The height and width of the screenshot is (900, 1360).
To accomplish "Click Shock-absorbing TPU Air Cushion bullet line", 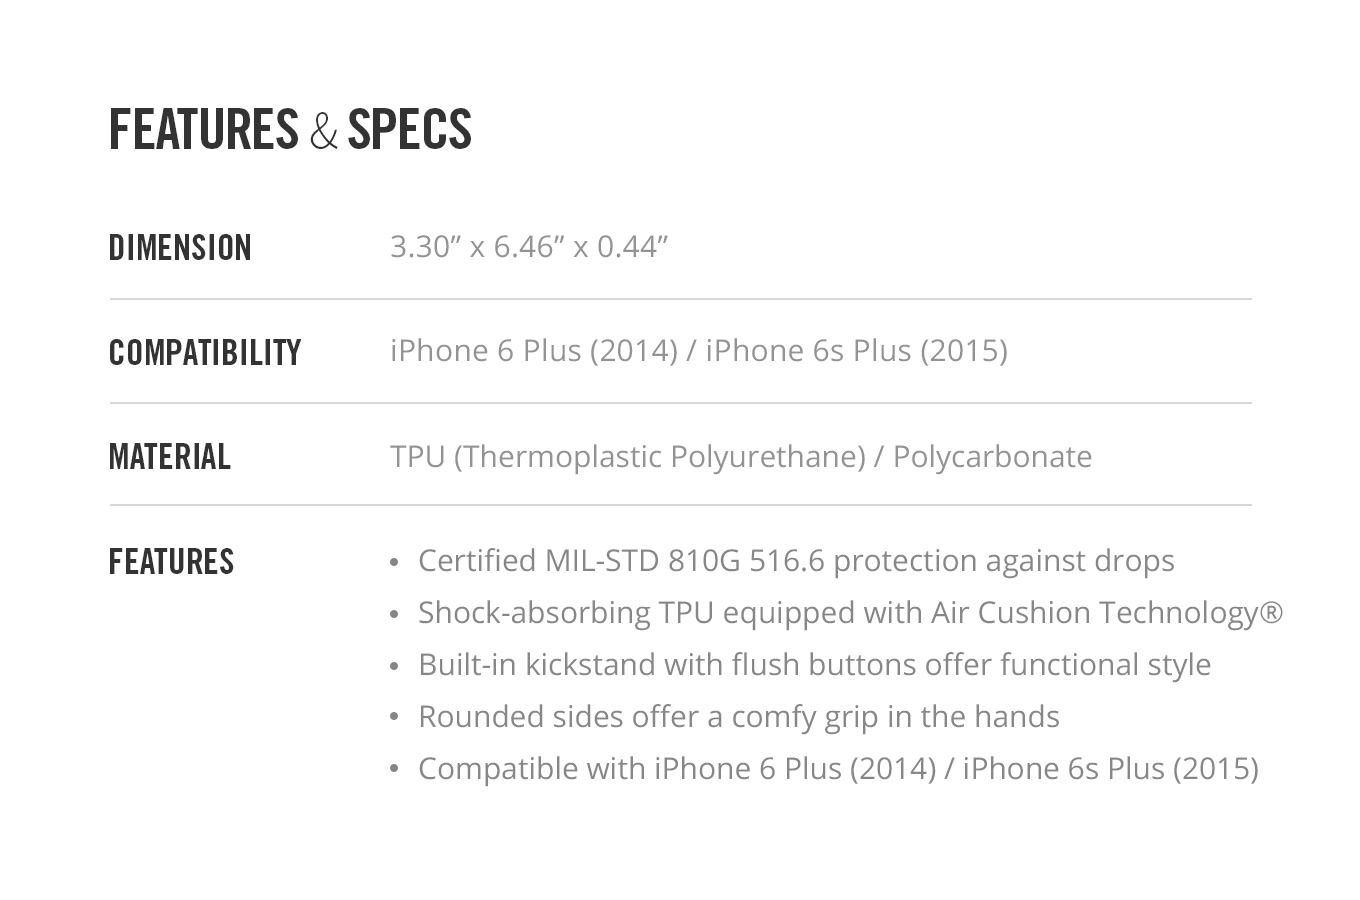I will pyautogui.click(x=850, y=612).
